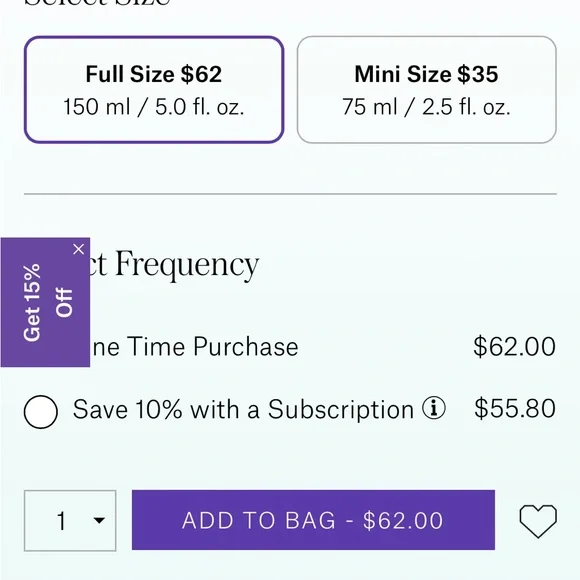This screenshot has width=580, height=580.
Task: Click the $55.80 subscription price
Action: point(515,408)
